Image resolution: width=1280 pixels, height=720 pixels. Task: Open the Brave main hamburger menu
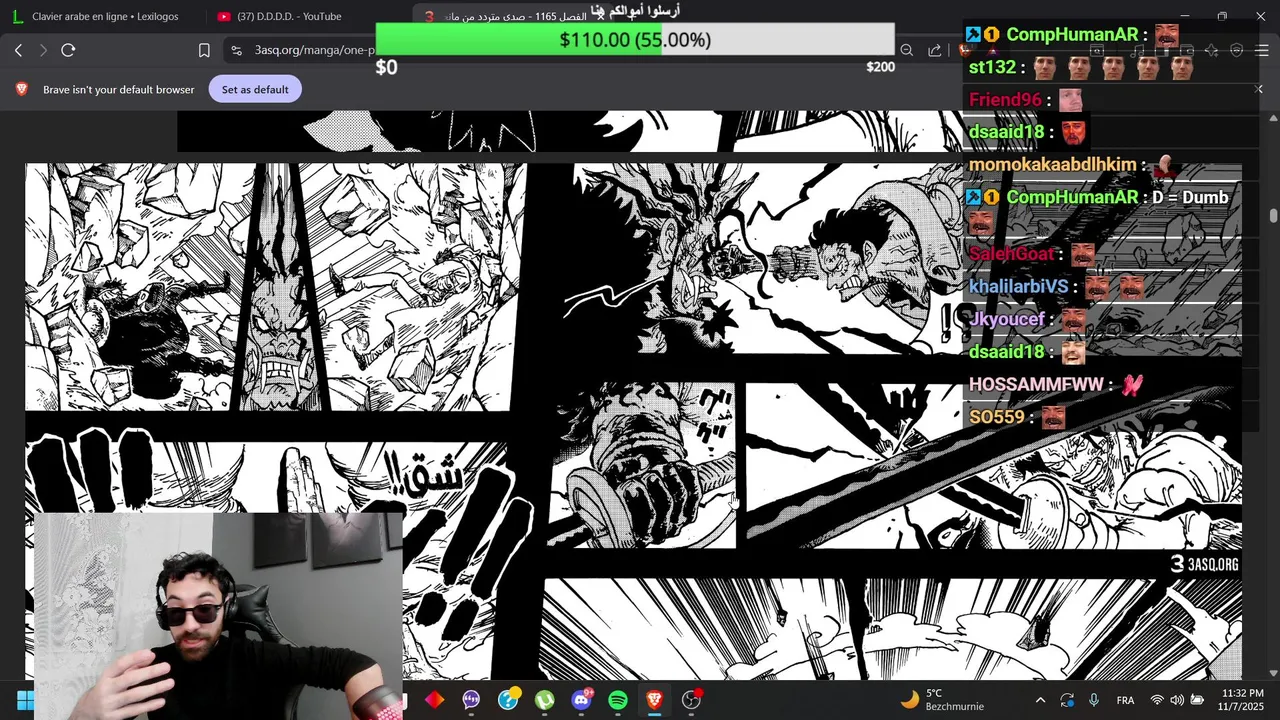[1261, 50]
